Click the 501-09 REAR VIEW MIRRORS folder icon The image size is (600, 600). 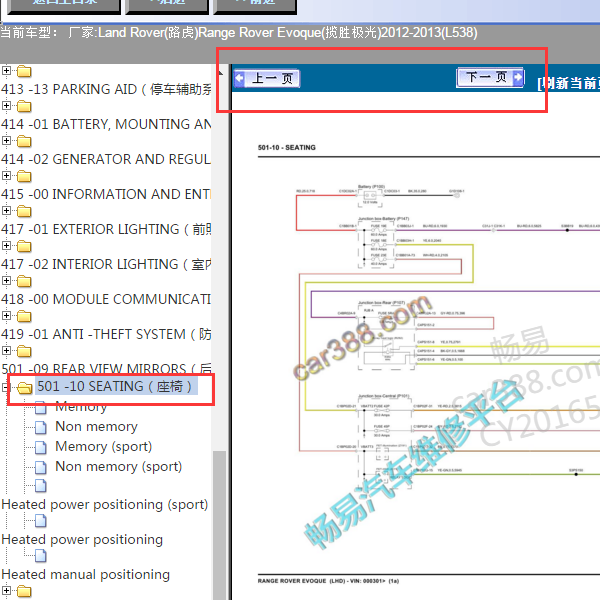point(24,351)
